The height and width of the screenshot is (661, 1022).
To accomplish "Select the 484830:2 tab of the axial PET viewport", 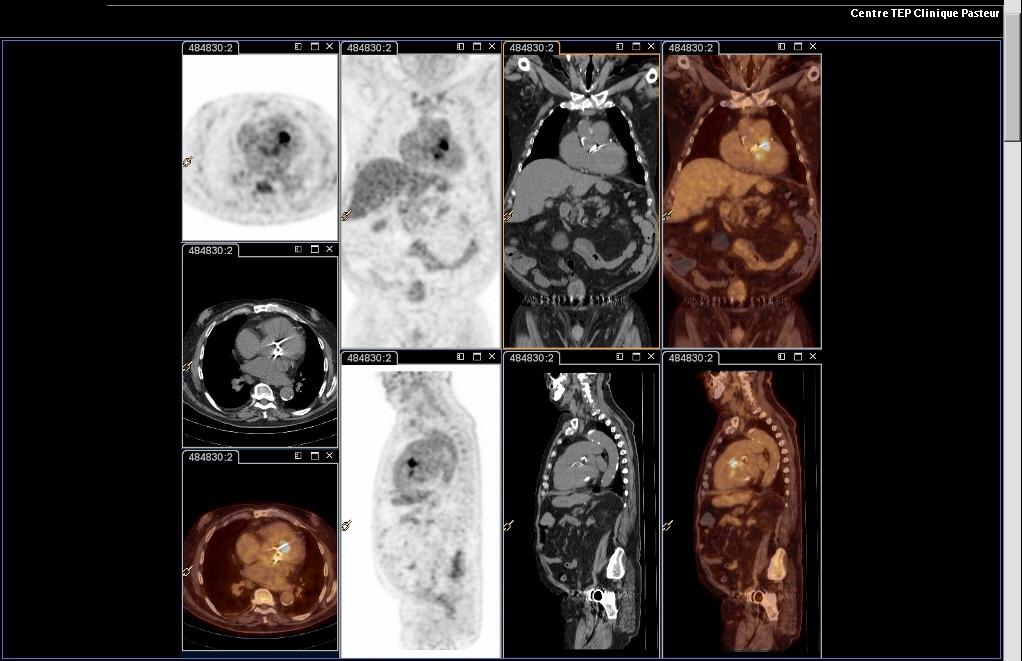I will click(x=211, y=48).
